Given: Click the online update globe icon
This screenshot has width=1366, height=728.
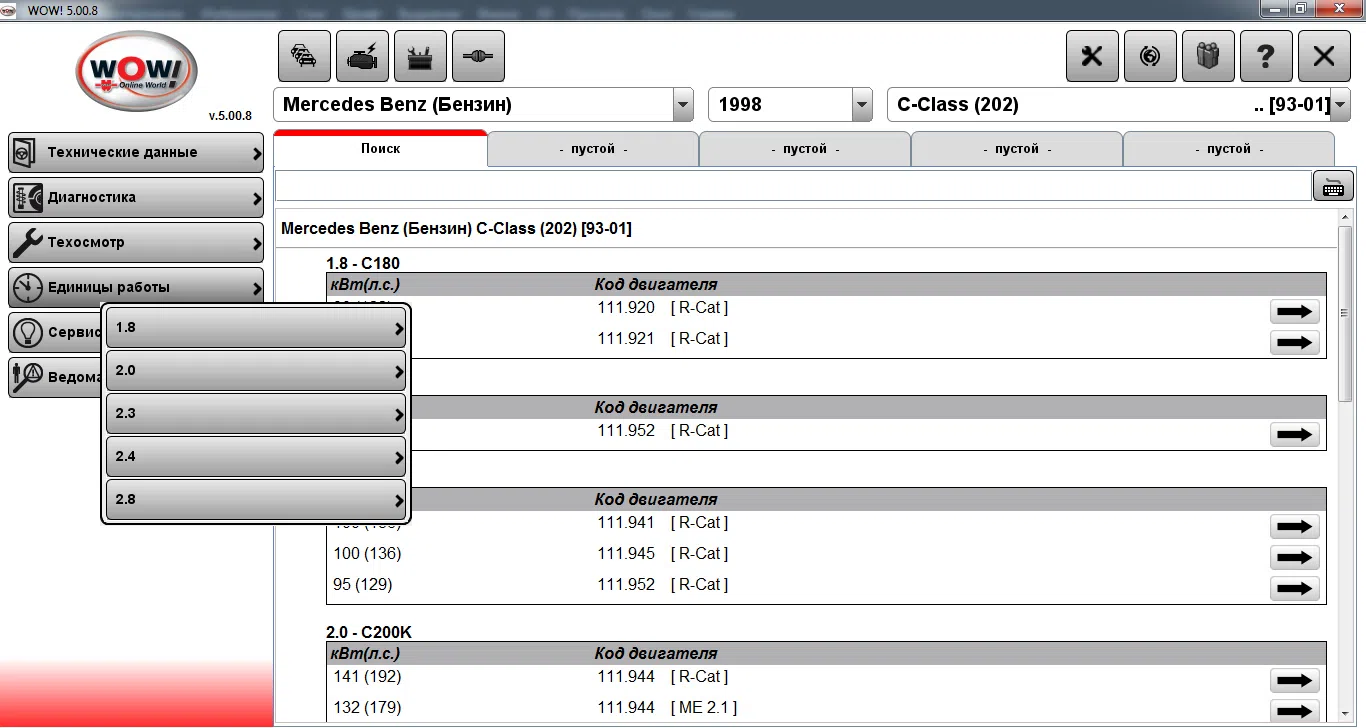Looking at the screenshot, I should click(x=1150, y=56).
